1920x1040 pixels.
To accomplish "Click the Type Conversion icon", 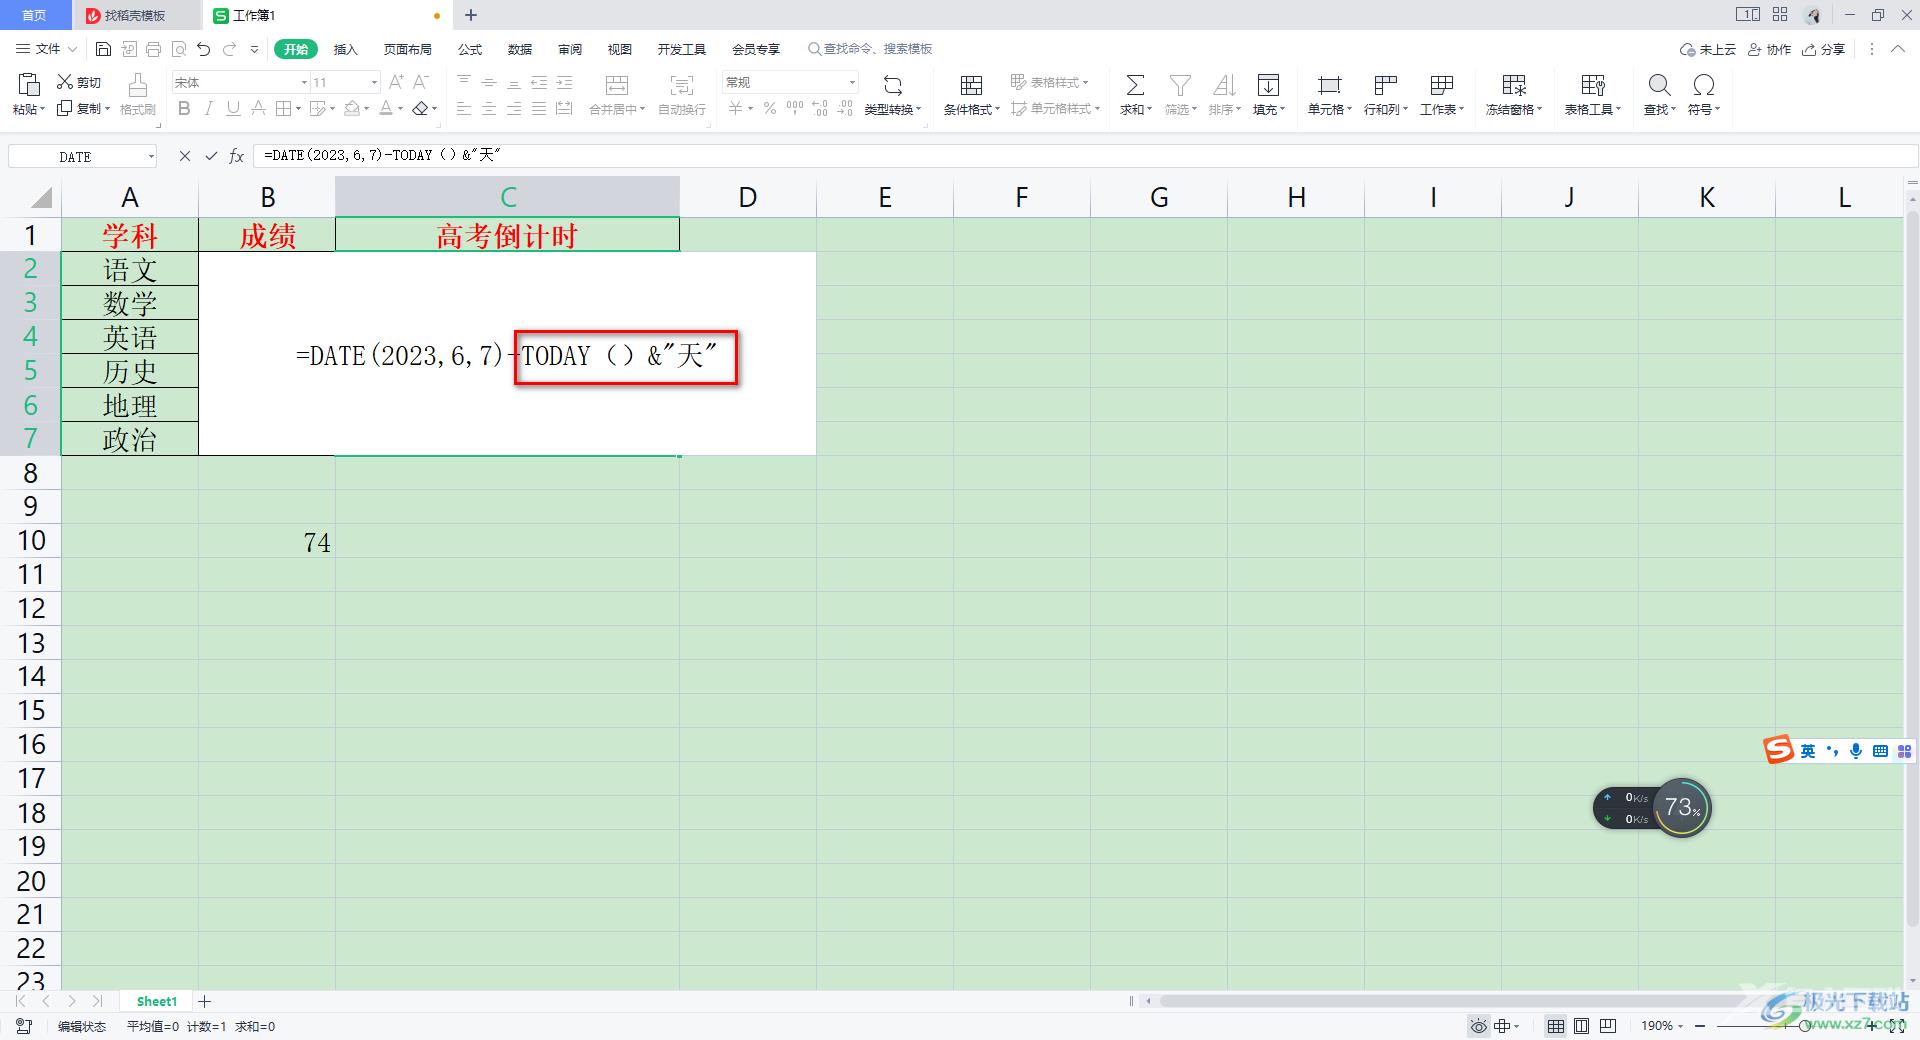I will [893, 84].
